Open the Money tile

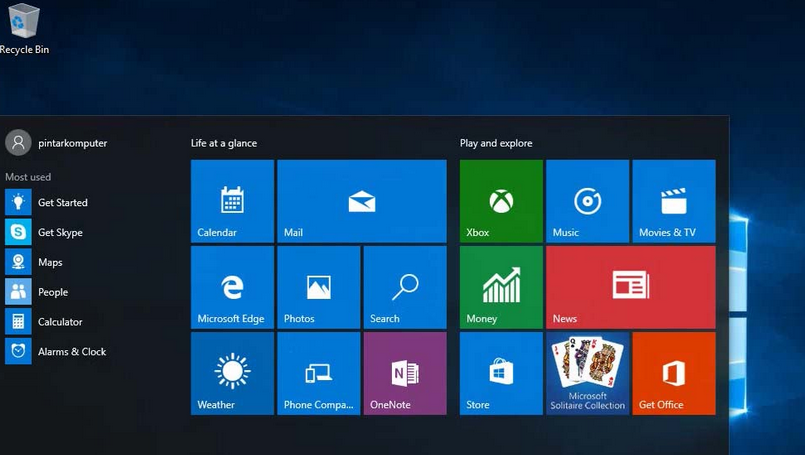click(501, 287)
